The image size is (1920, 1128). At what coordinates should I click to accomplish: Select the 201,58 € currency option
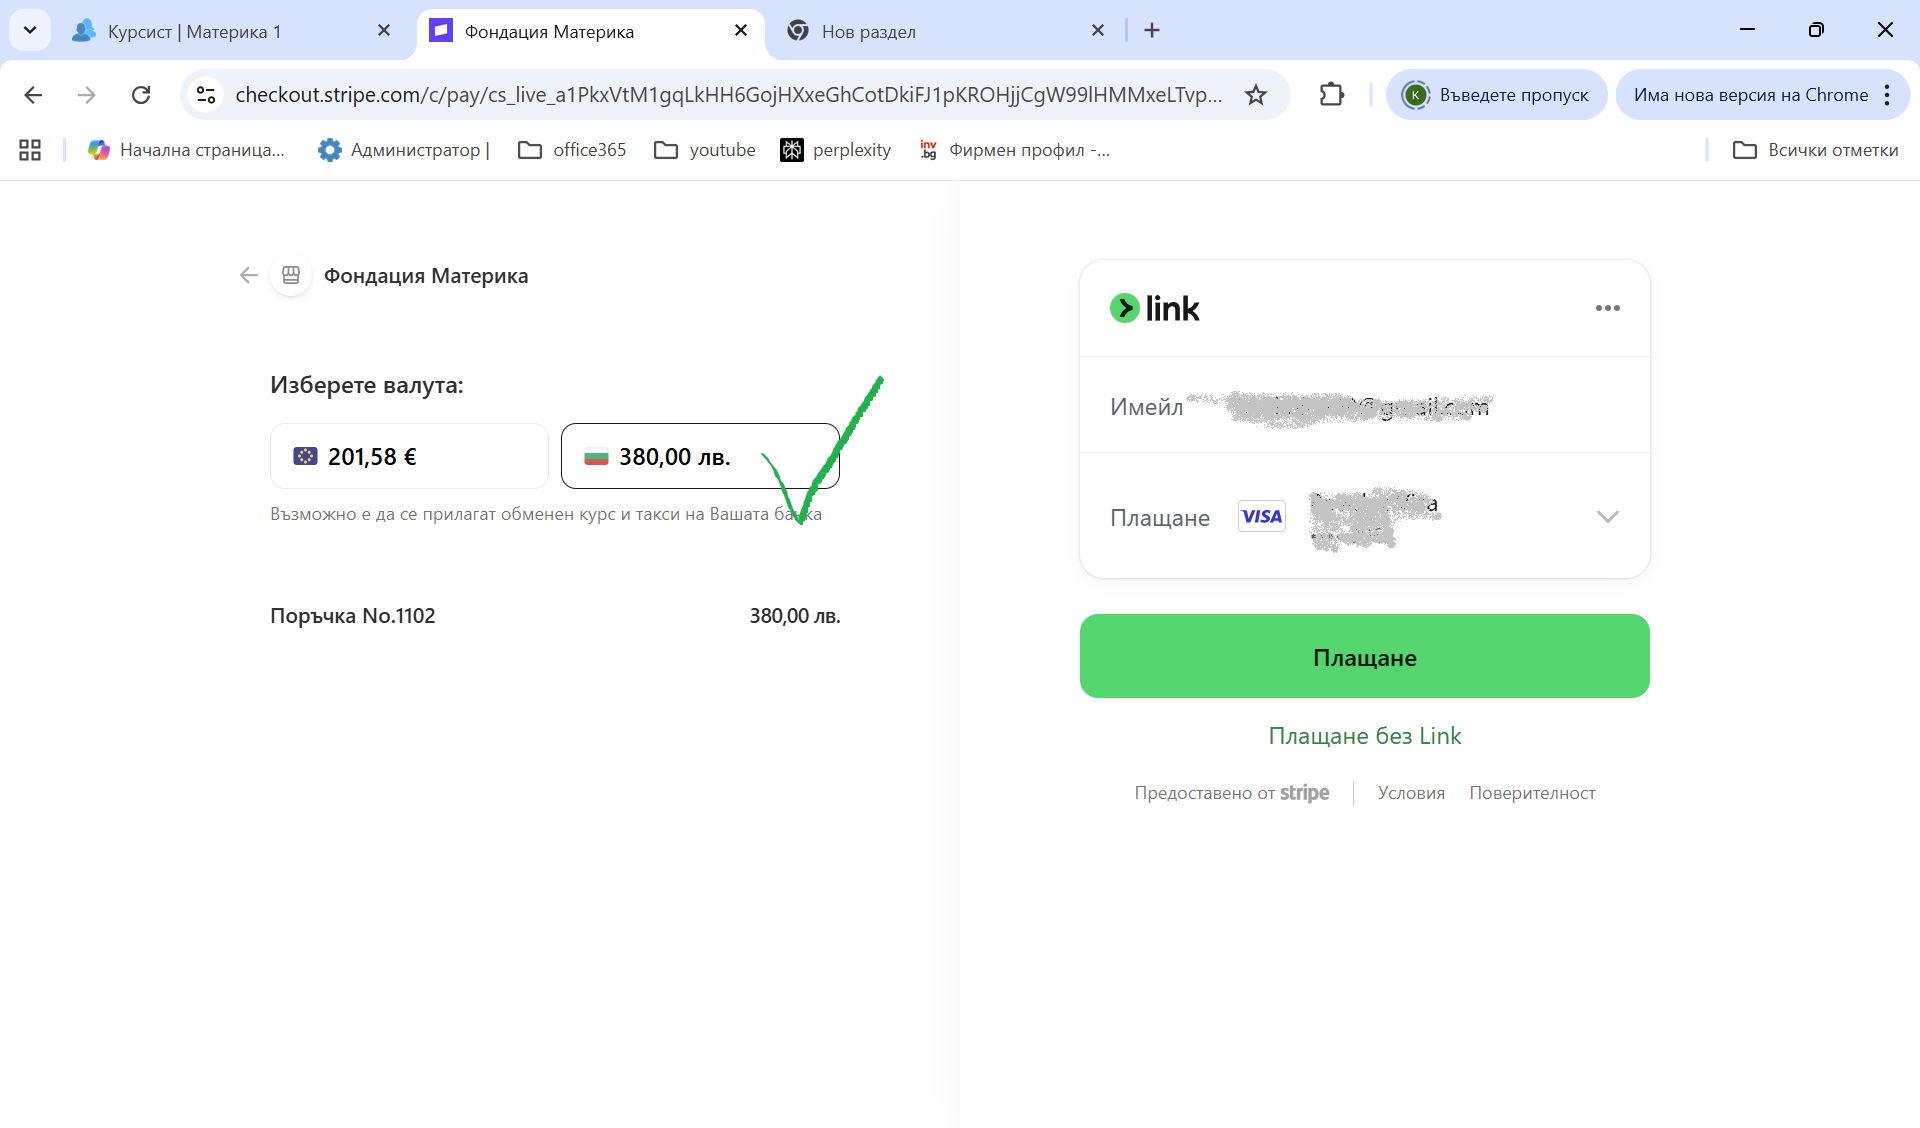pos(409,456)
